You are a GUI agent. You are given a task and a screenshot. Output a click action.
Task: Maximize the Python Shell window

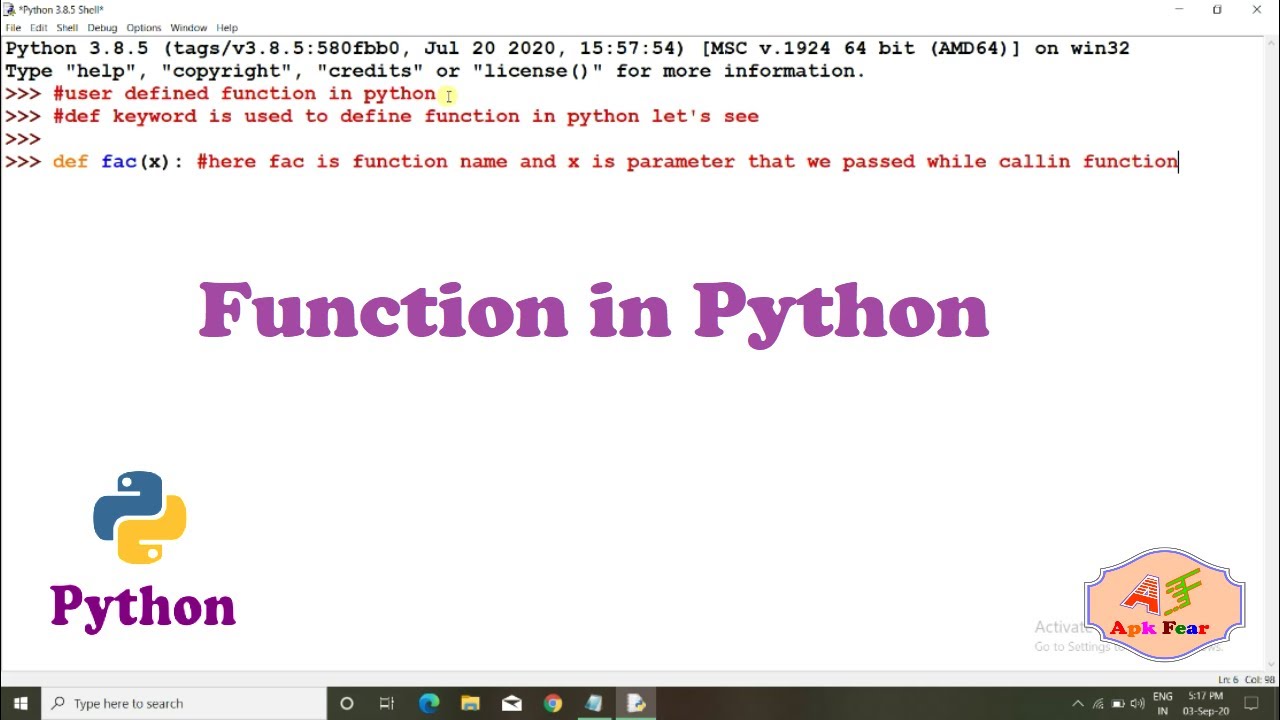point(1217,10)
